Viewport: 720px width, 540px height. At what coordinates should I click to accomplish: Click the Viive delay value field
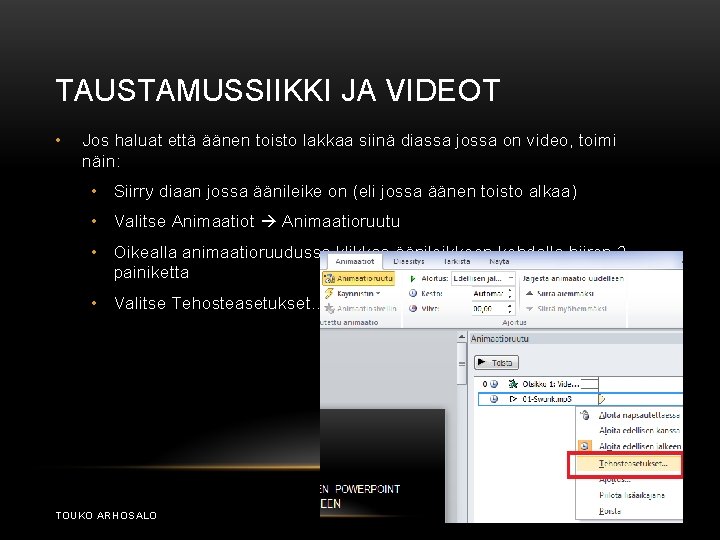489,309
